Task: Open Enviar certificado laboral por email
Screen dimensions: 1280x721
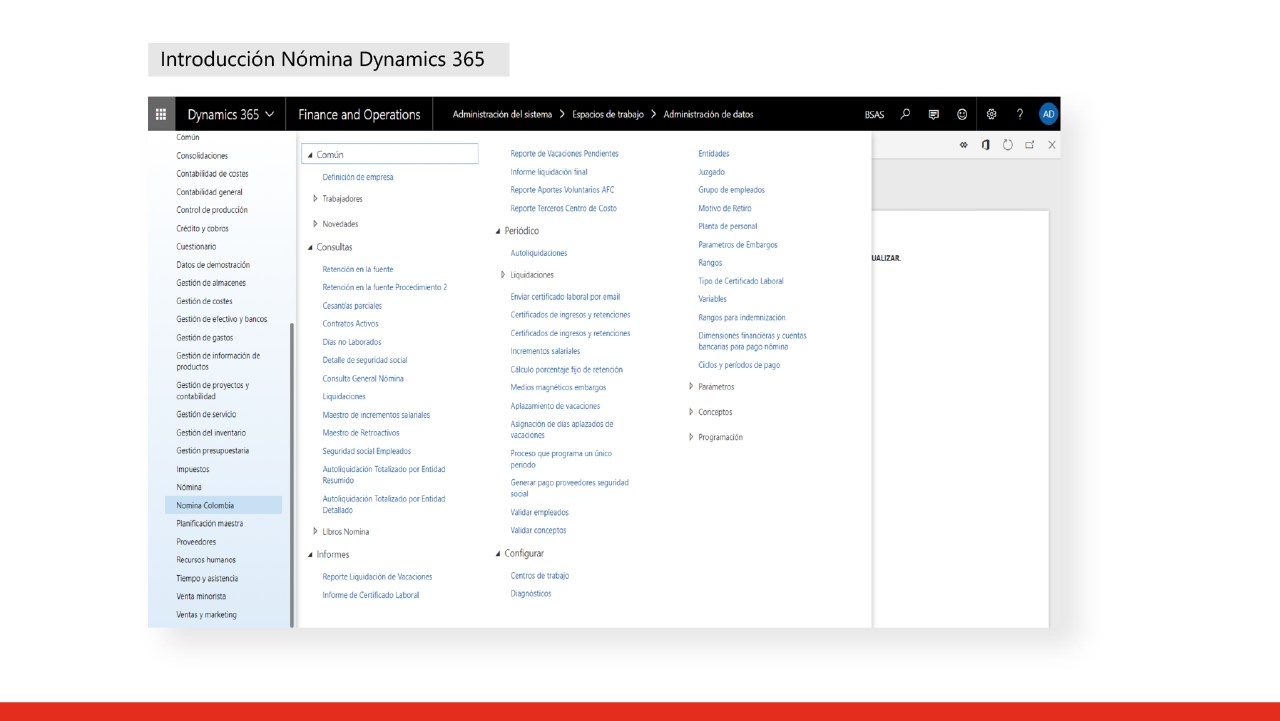Action: click(565, 297)
